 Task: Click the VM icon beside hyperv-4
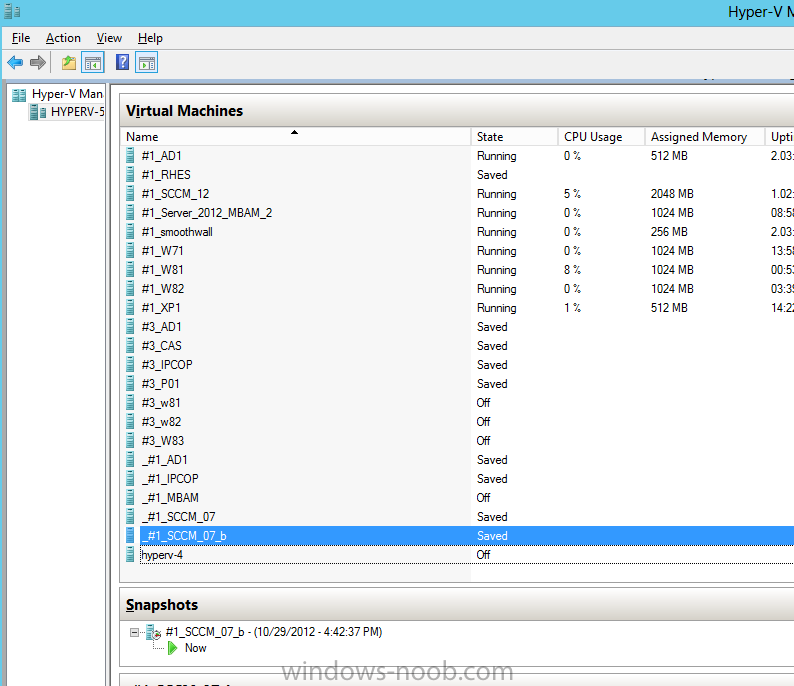point(130,554)
